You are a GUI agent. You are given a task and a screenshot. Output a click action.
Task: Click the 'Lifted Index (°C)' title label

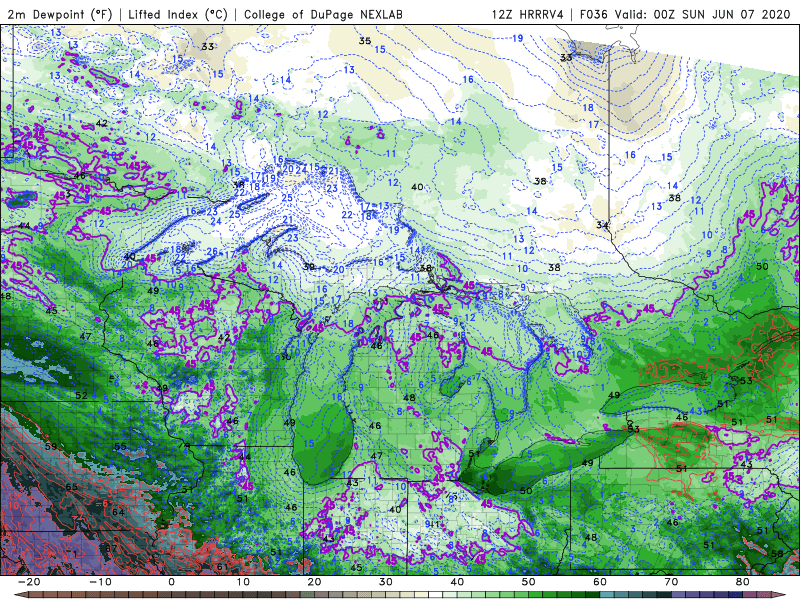point(178,14)
